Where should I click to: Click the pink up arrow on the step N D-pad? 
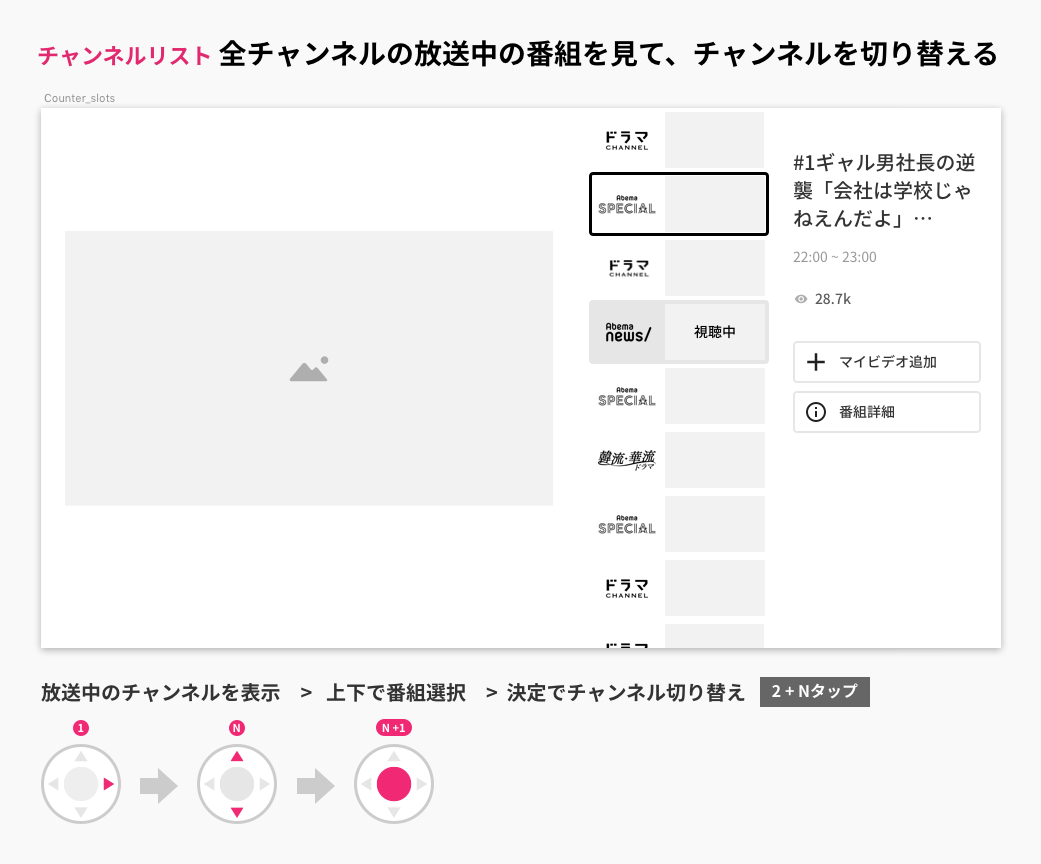point(237,756)
